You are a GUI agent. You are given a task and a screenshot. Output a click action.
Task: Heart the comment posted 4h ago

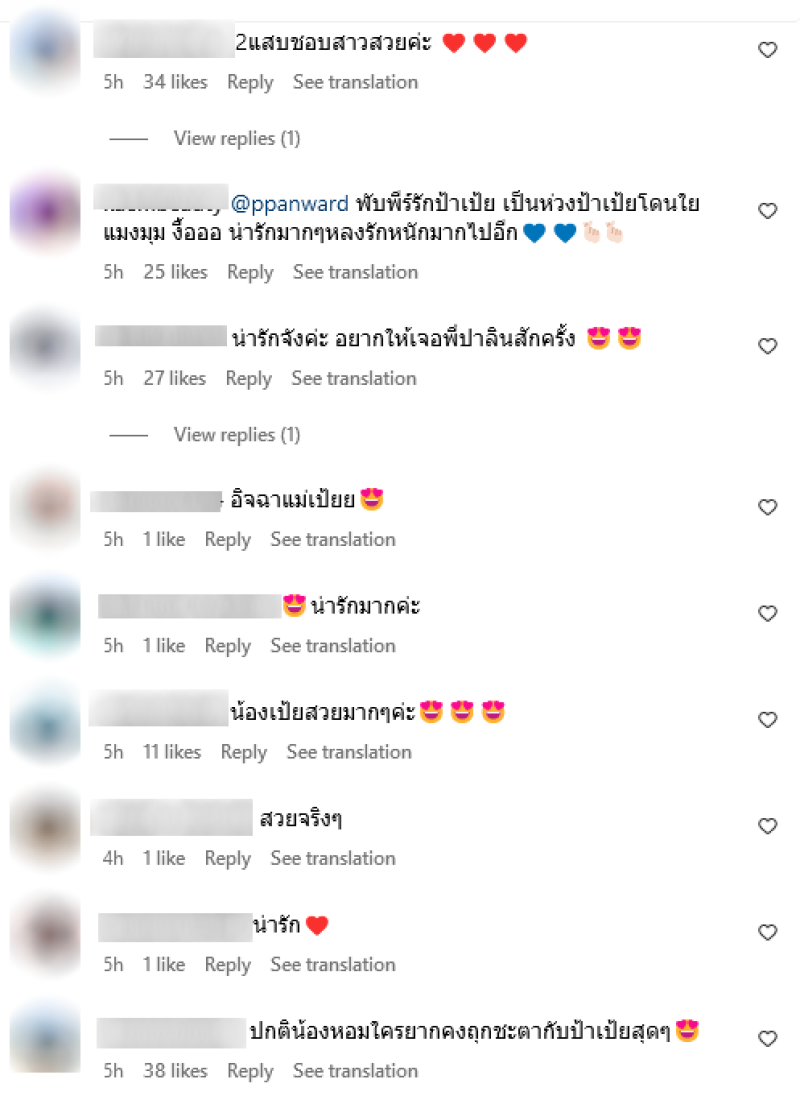[768, 826]
